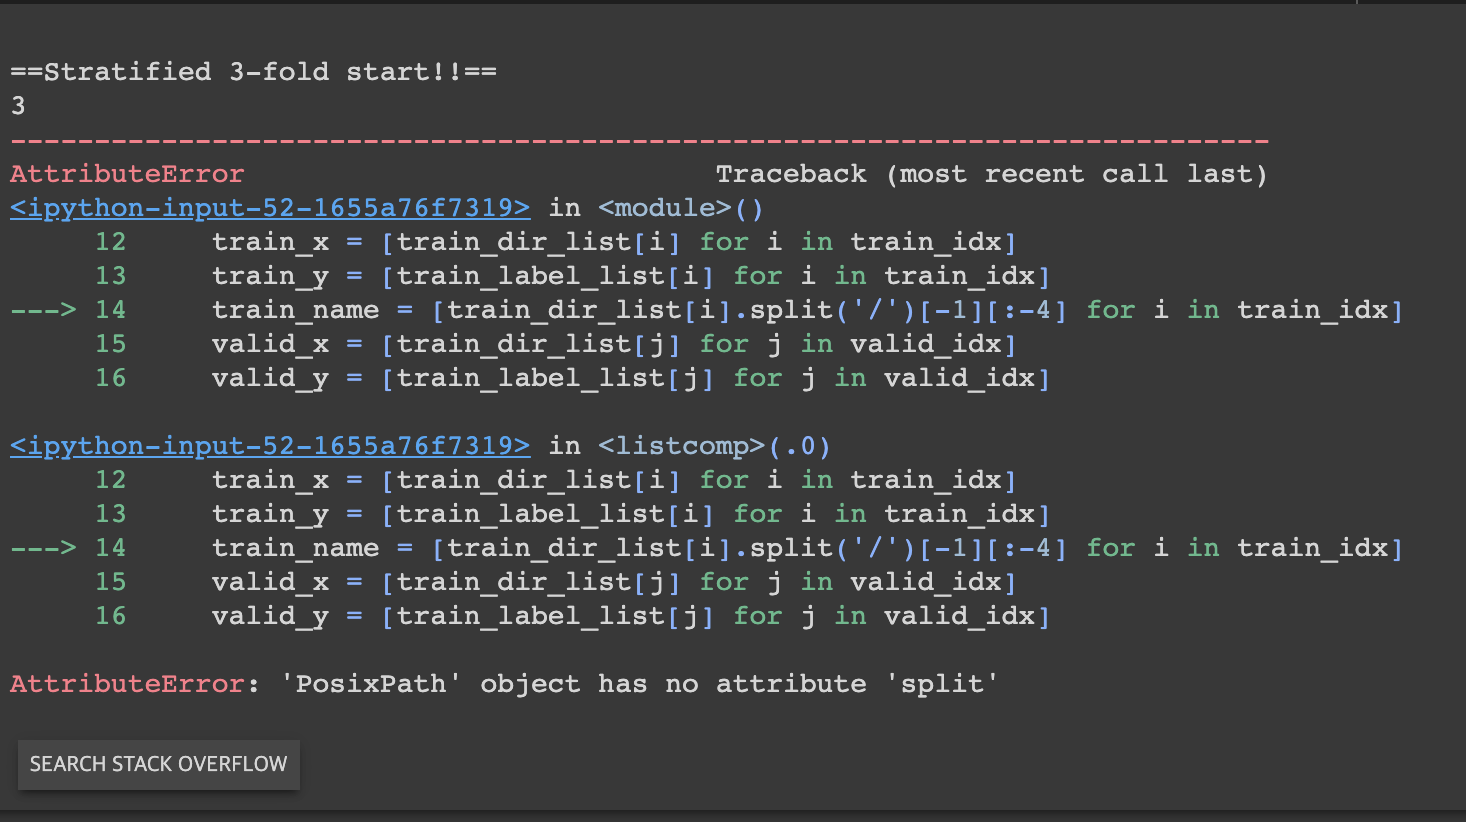Open the ipython-input link for <module>
This screenshot has height=822, width=1466.
pyautogui.click(x=269, y=208)
